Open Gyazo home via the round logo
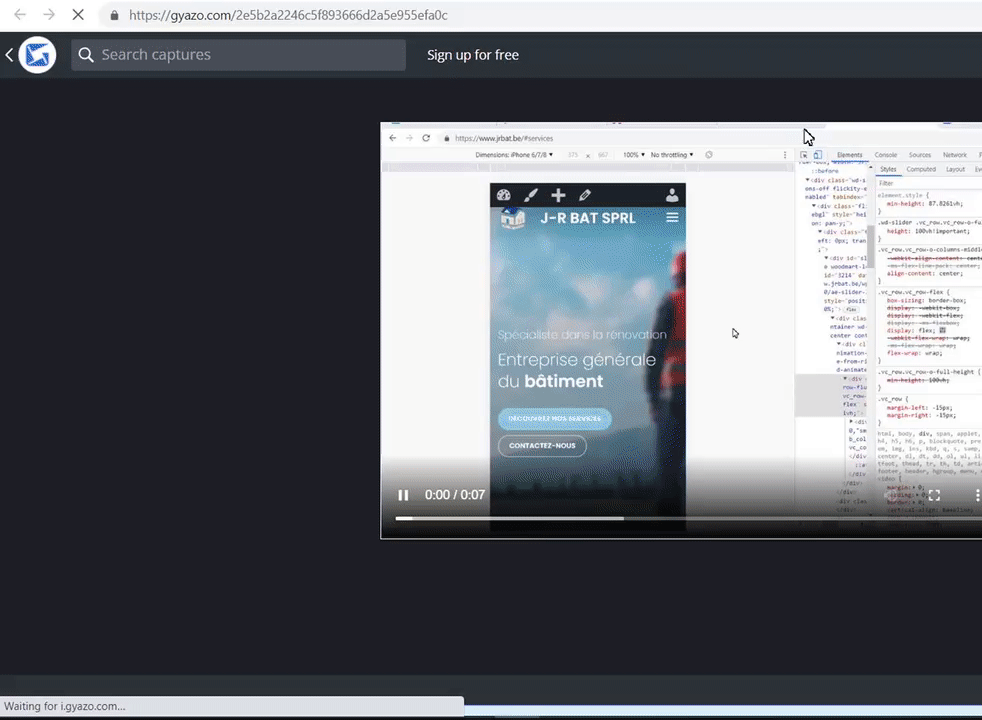Image resolution: width=982 pixels, height=720 pixels. pyautogui.click(x=37, y=55)
